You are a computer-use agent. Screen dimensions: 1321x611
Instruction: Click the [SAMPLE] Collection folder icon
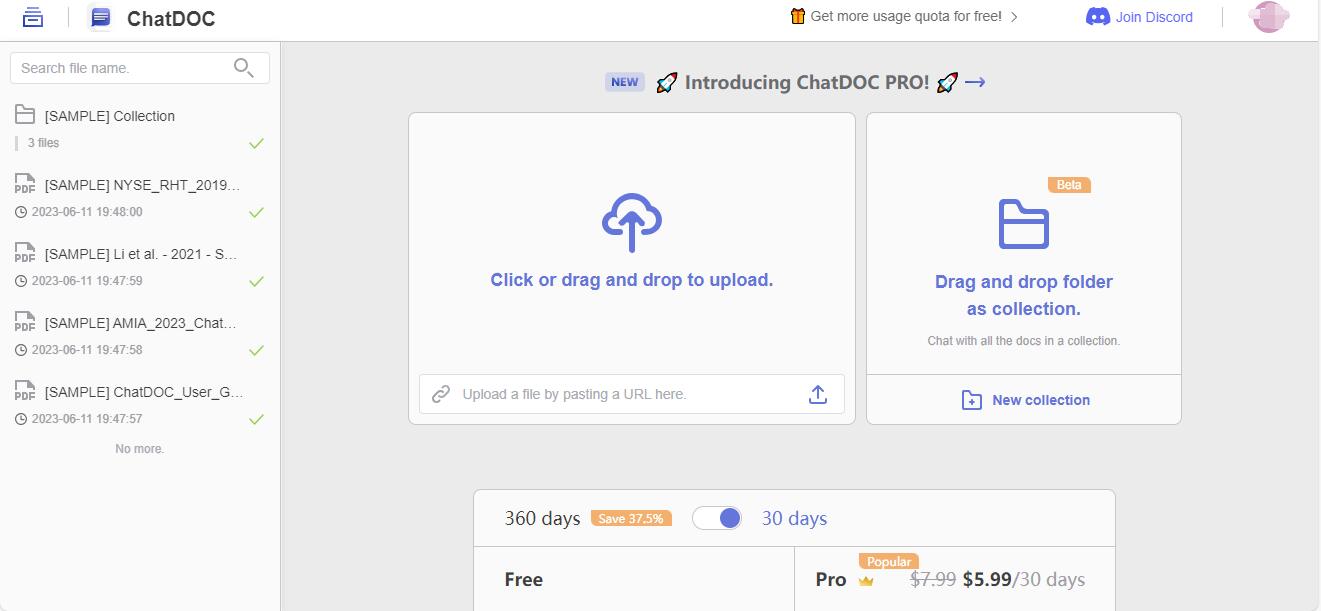tap(25, 114)
